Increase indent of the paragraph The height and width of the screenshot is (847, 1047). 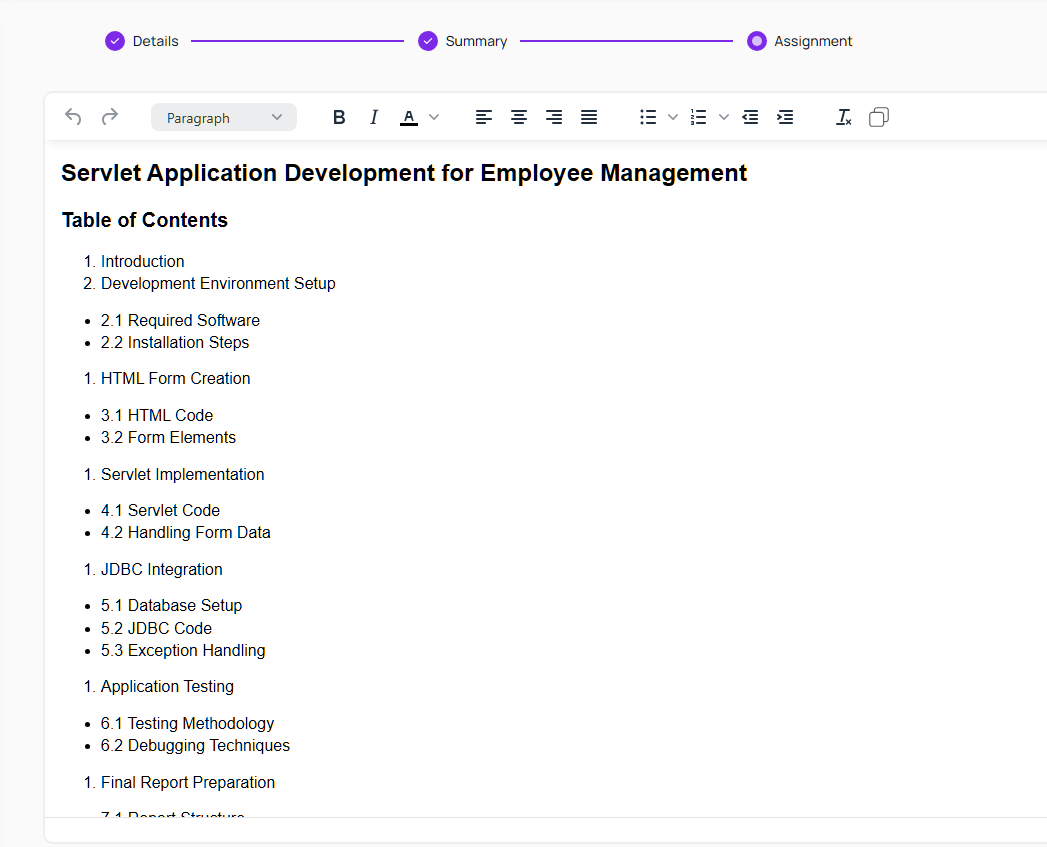[x=785, y=117]
